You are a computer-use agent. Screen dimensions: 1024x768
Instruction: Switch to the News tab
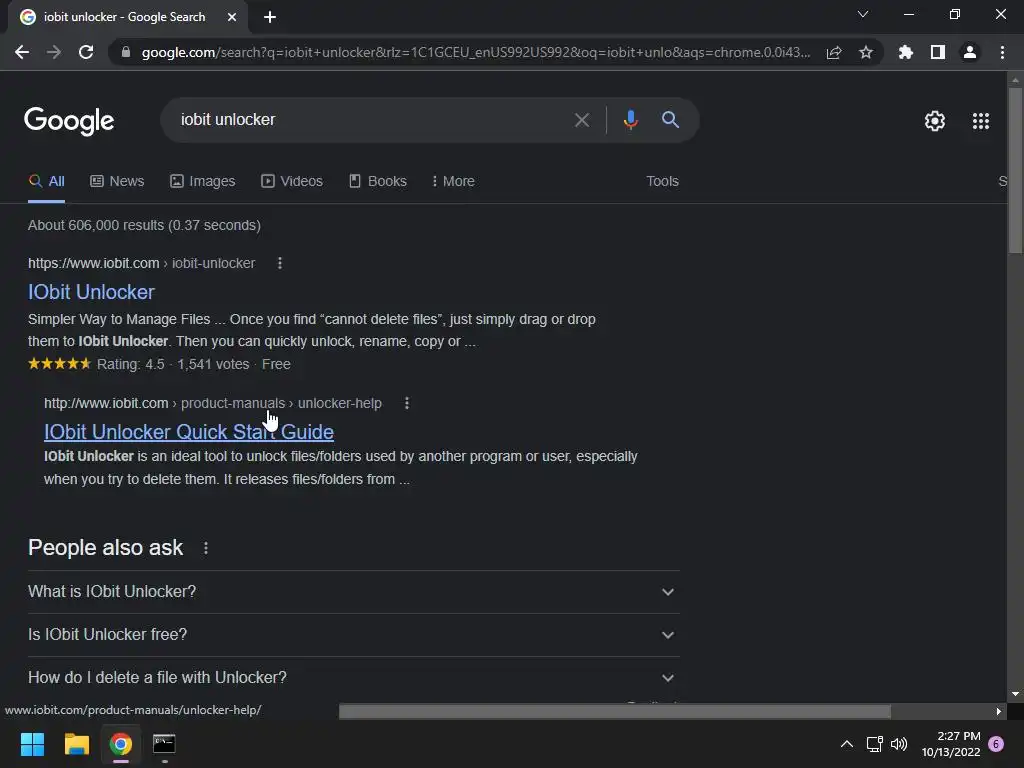117,182
